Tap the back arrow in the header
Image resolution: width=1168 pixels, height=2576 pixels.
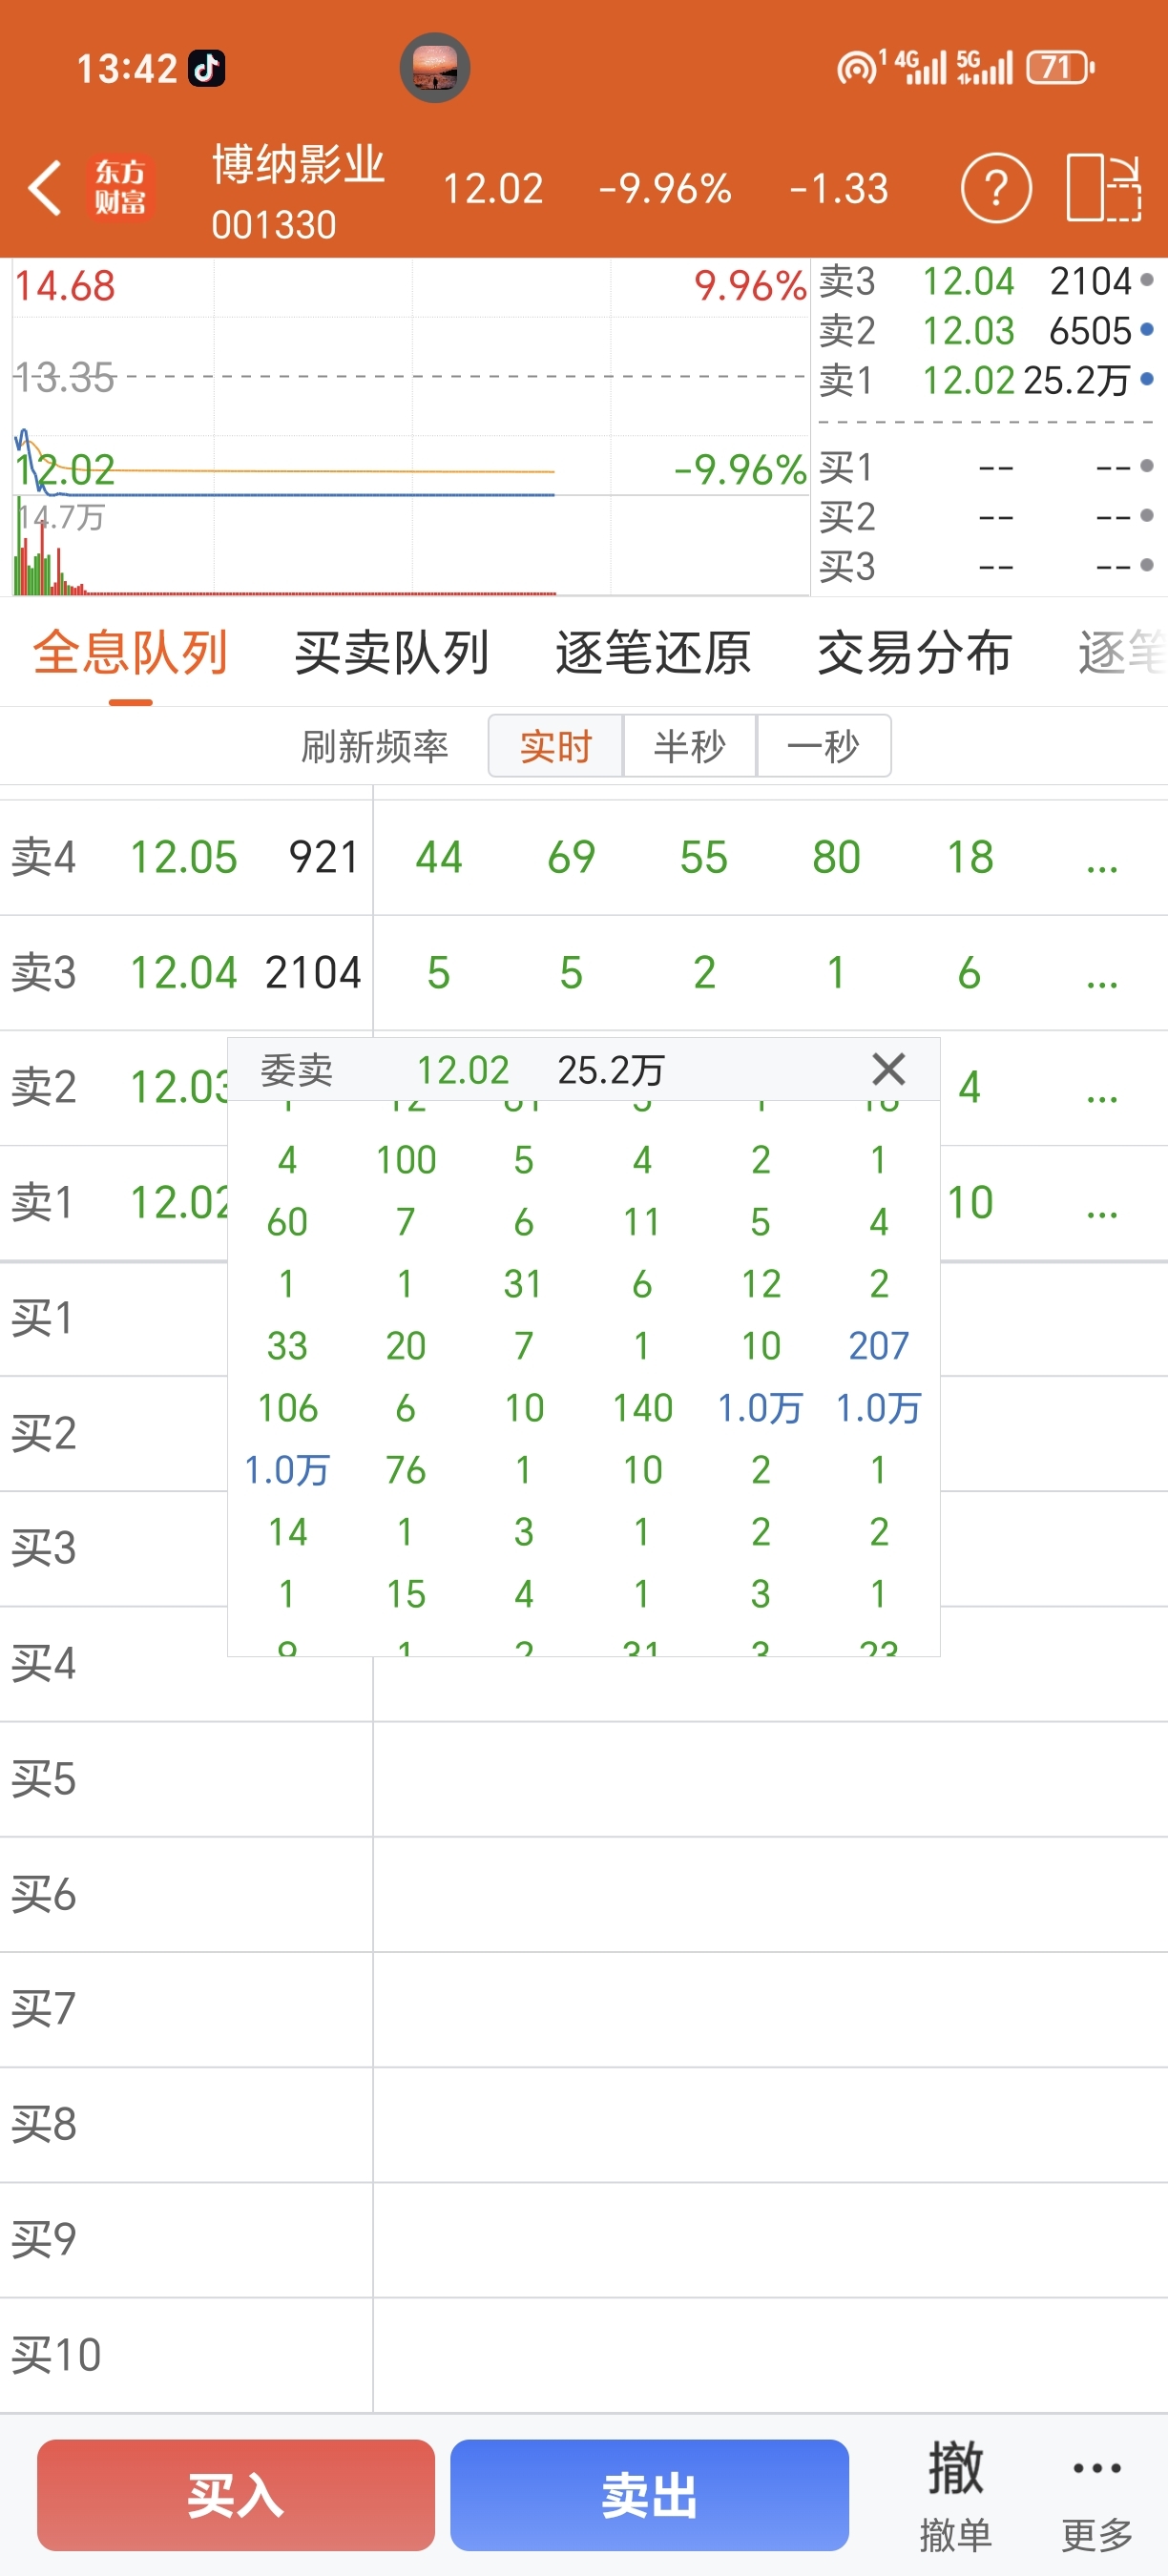46,188
